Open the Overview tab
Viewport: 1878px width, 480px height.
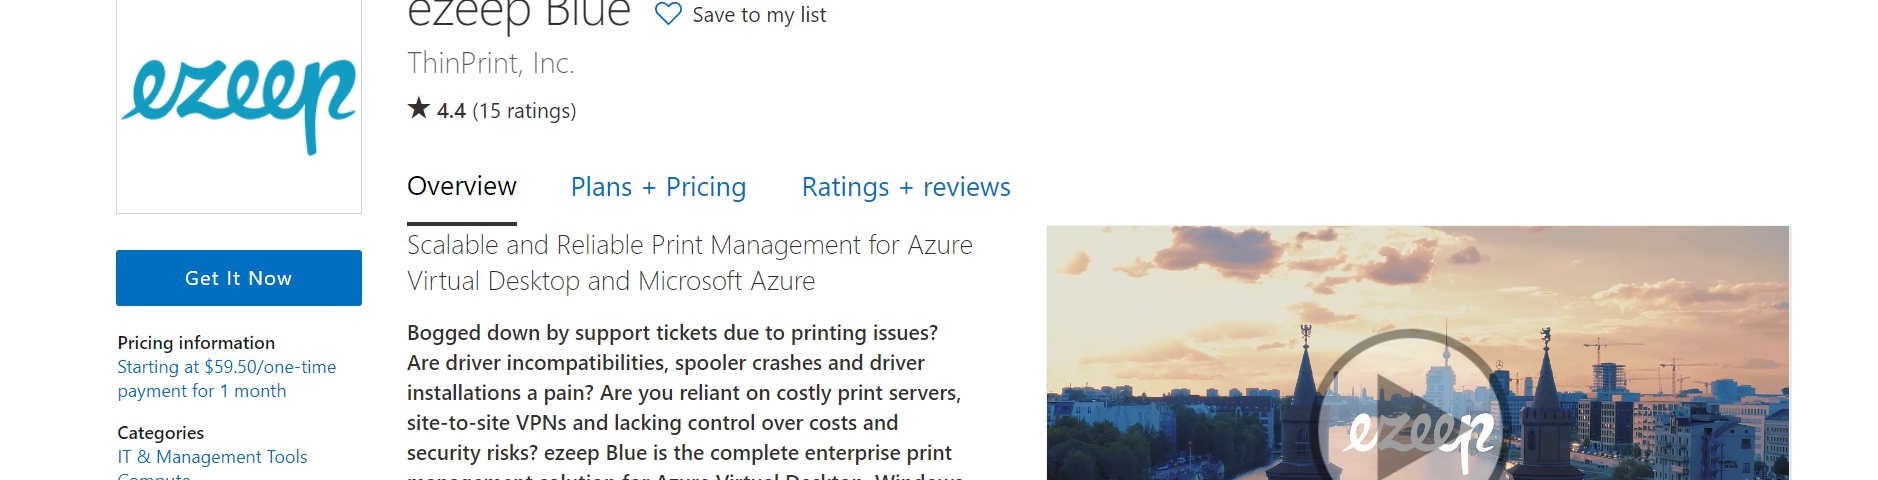461,187
